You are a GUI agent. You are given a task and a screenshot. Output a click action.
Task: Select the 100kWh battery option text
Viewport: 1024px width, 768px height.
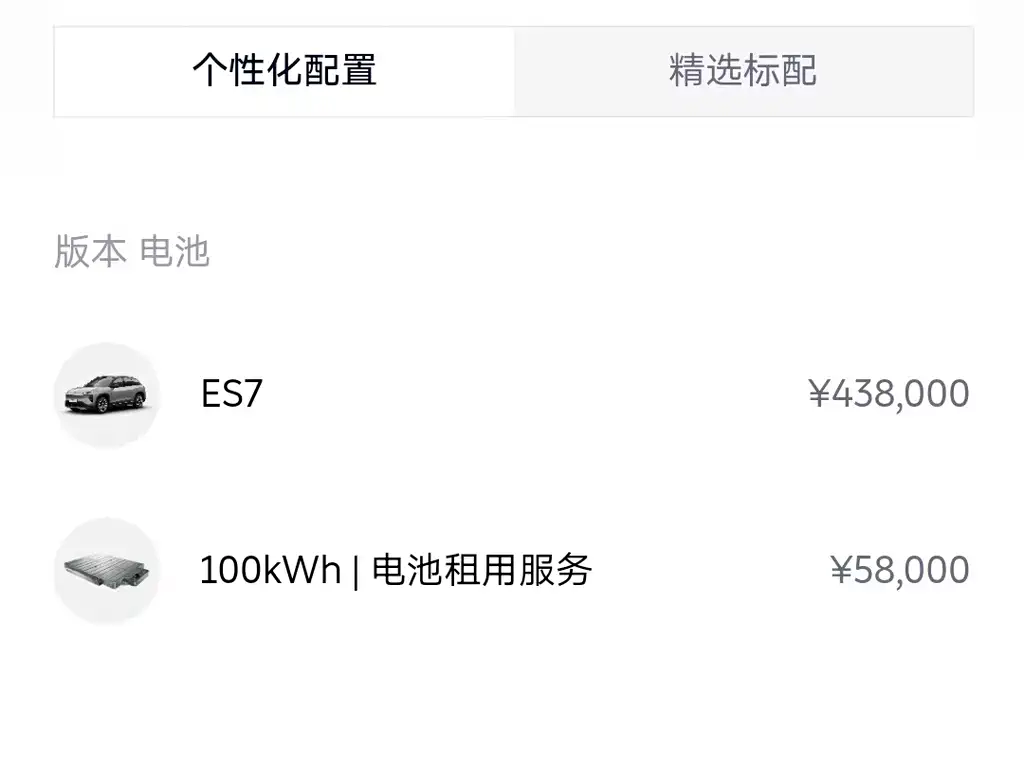tap(396, 570)
